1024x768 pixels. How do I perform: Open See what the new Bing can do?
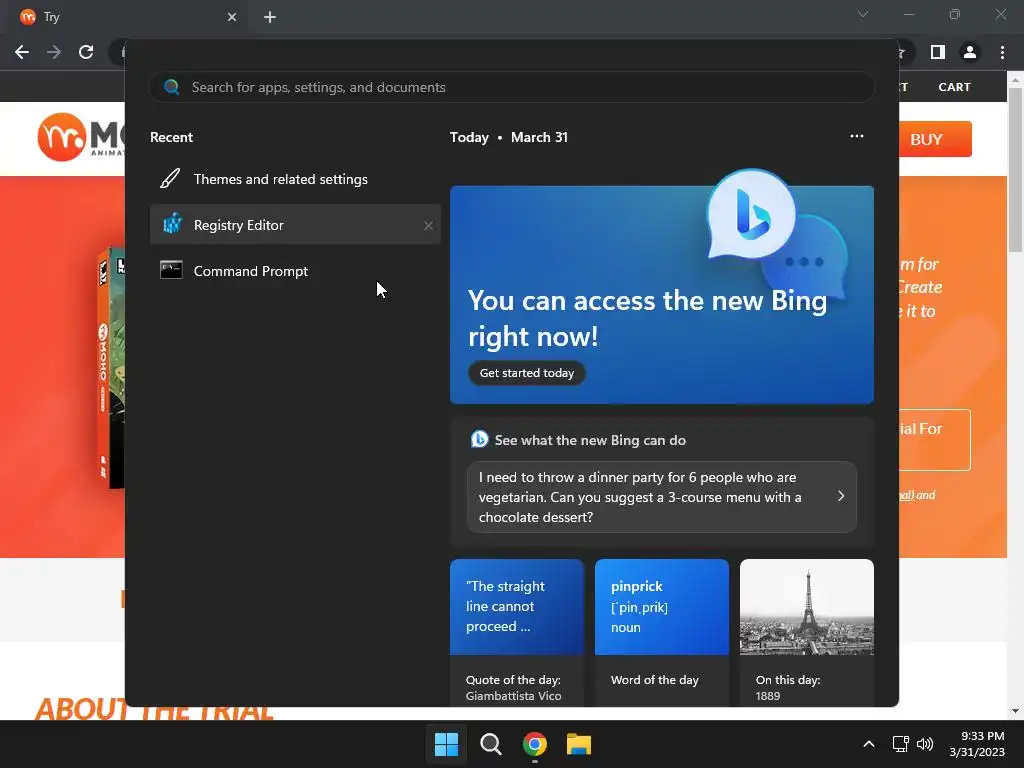590,440
